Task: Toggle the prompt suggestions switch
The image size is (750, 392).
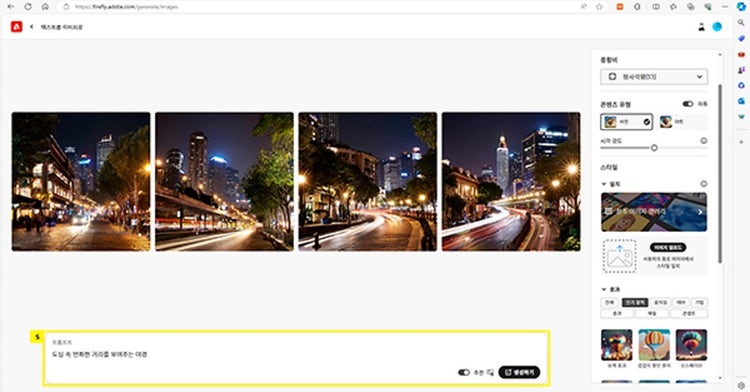Action: 463,372
